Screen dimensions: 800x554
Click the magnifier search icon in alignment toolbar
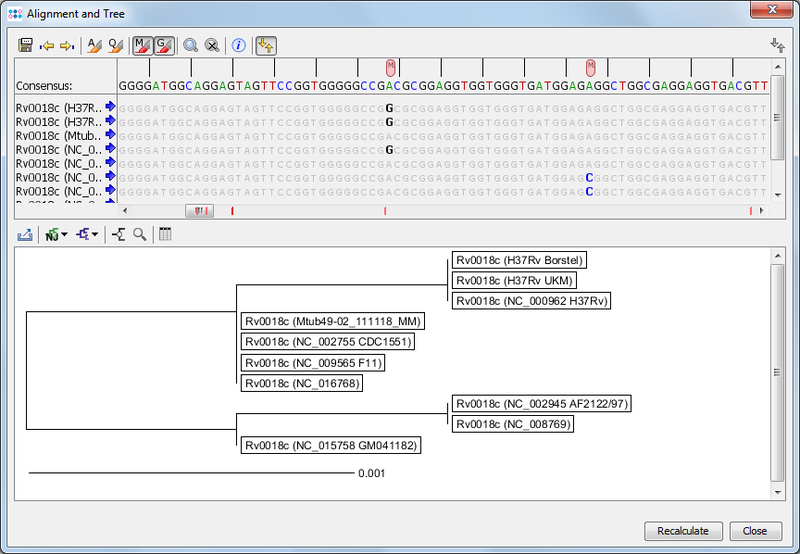pyautogui.click(x=190, y=46)
